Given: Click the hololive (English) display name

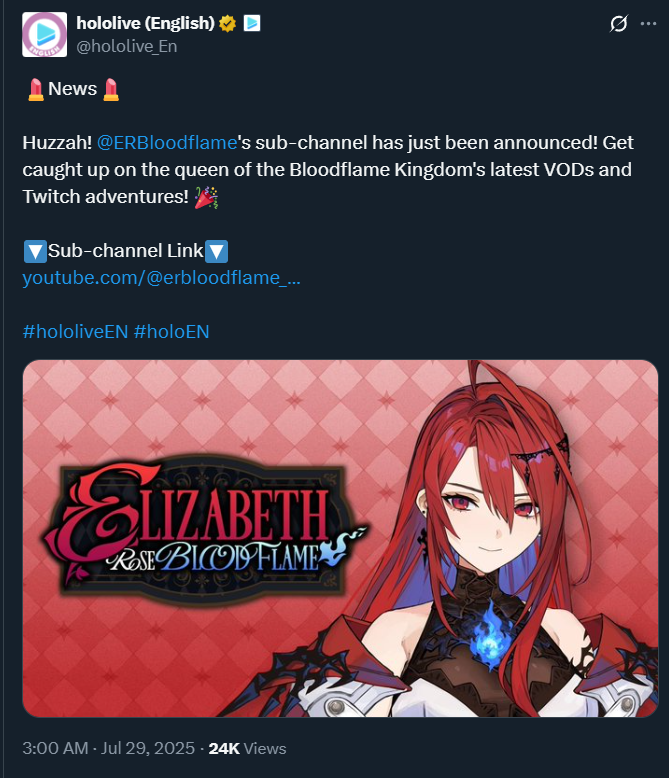Looking at the screenshot, I should point(145,23).
